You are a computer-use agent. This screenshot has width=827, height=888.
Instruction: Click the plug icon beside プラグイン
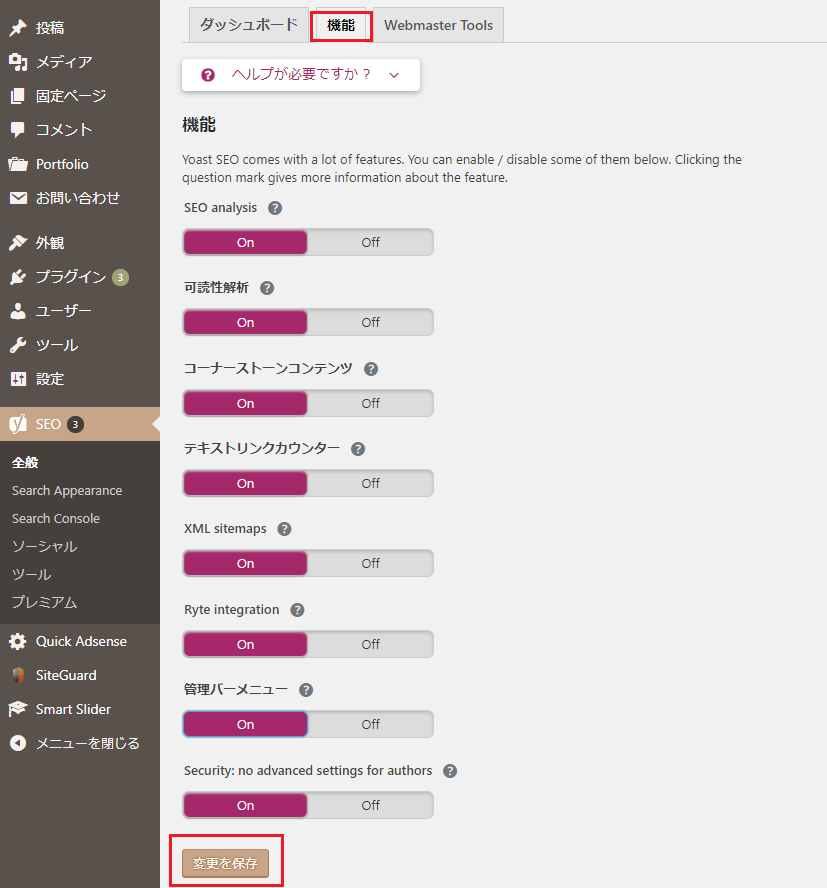pos(18,277)
